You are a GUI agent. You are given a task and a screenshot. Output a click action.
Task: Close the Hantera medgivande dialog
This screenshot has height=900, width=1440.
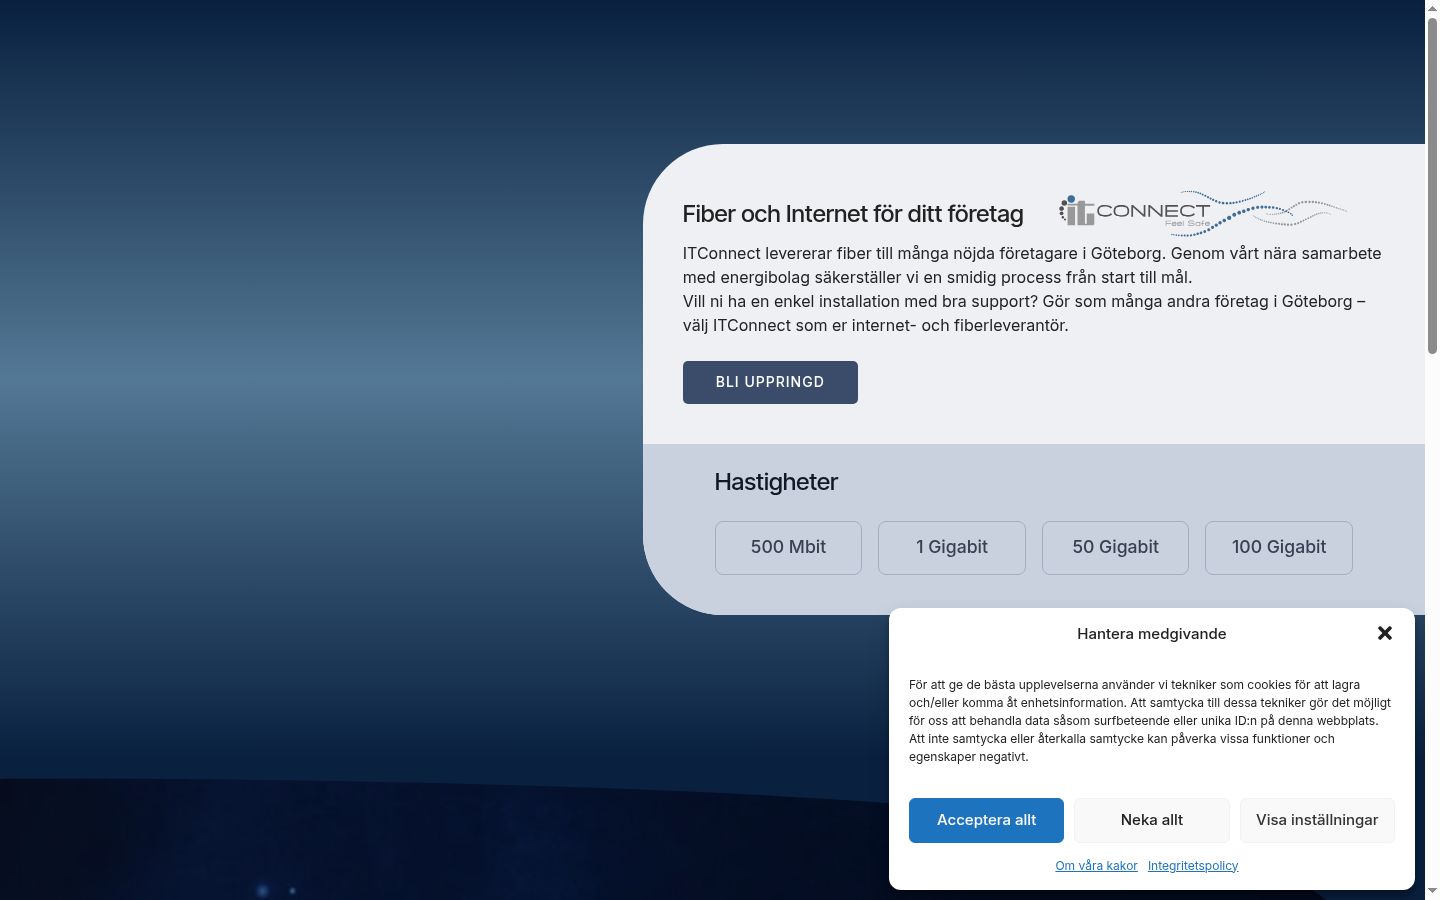tap(1385, 633)
